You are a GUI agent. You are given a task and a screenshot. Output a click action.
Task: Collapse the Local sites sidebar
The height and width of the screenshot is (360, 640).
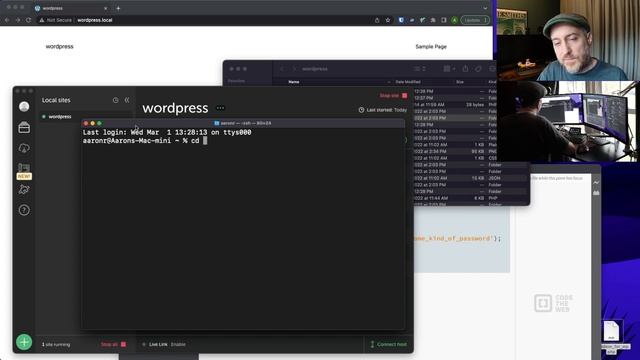(x=127, y=100)
